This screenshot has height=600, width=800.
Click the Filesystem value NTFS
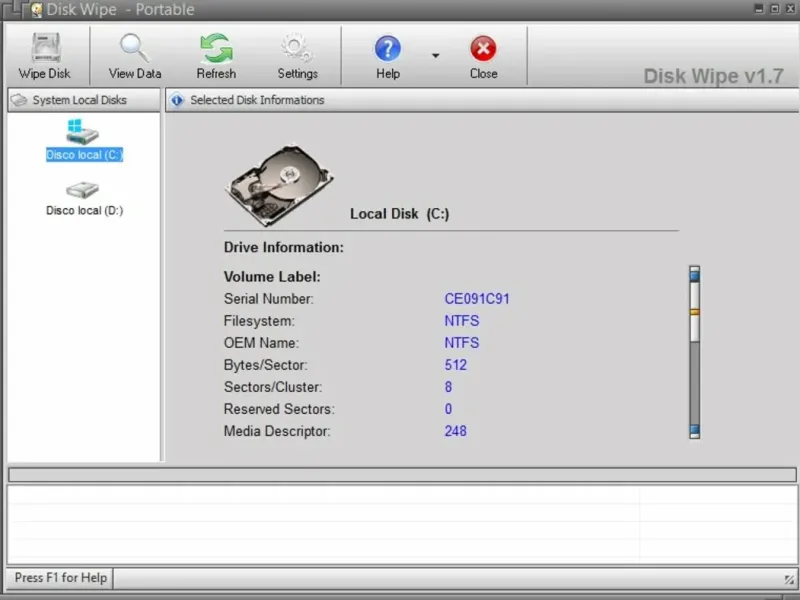click(x=462, y=321)
